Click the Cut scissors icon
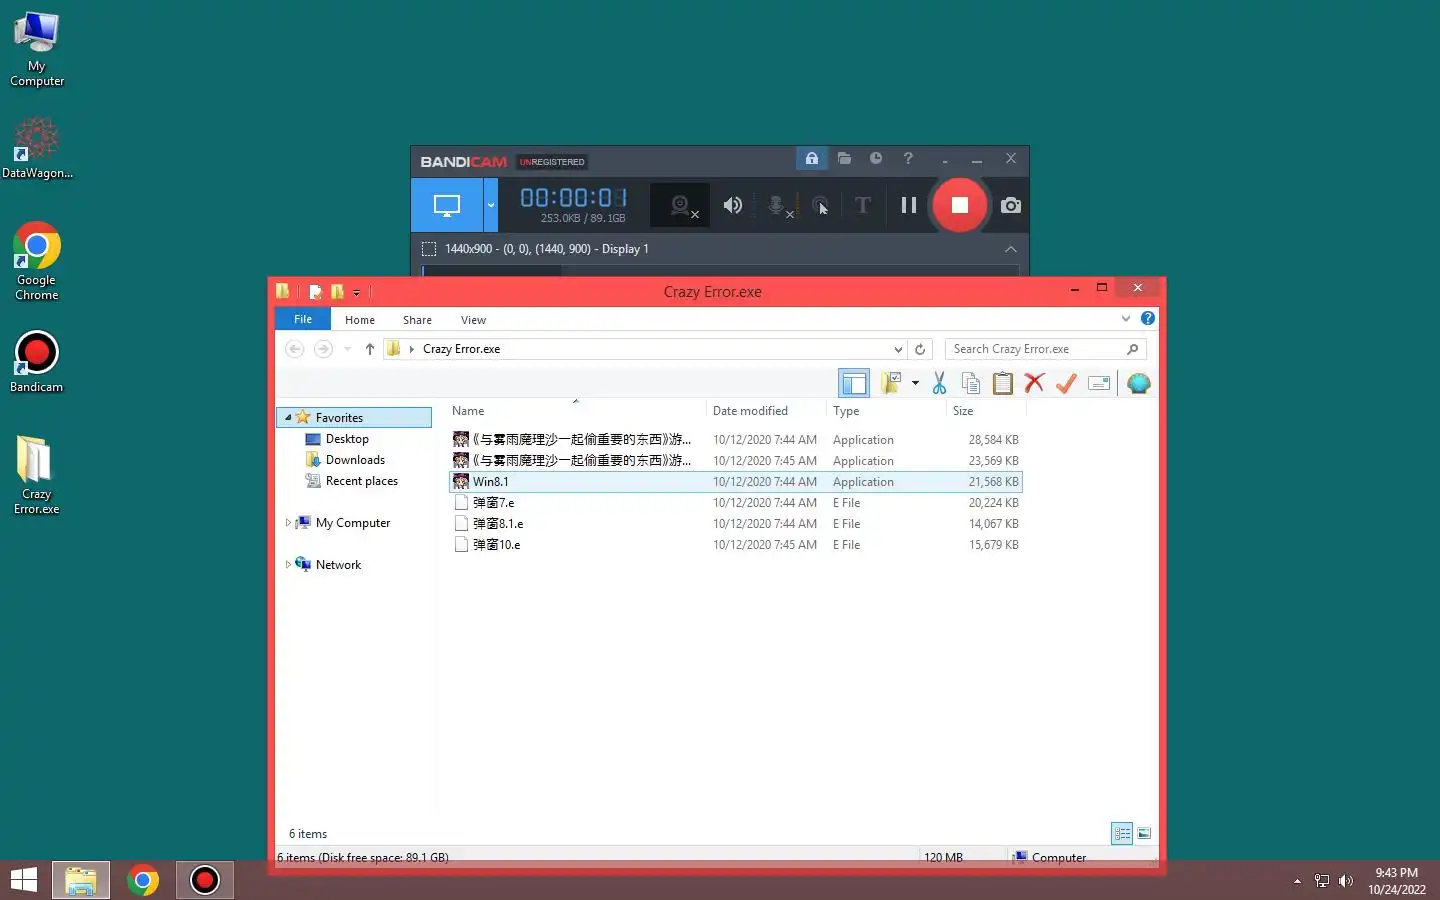The height and width of the screenshot is (900, 1440). (940, 383)
